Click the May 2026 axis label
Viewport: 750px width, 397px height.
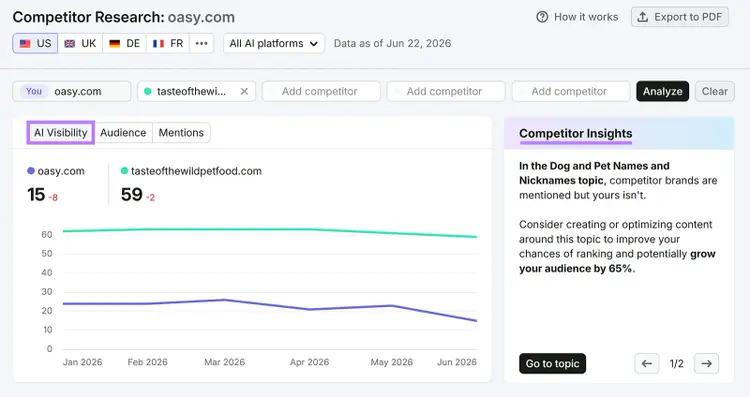392,362
